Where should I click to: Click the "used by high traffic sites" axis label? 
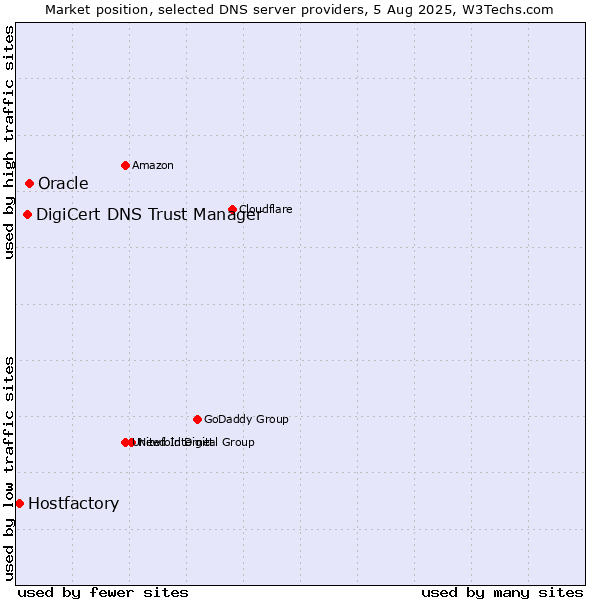click(9, 142)
